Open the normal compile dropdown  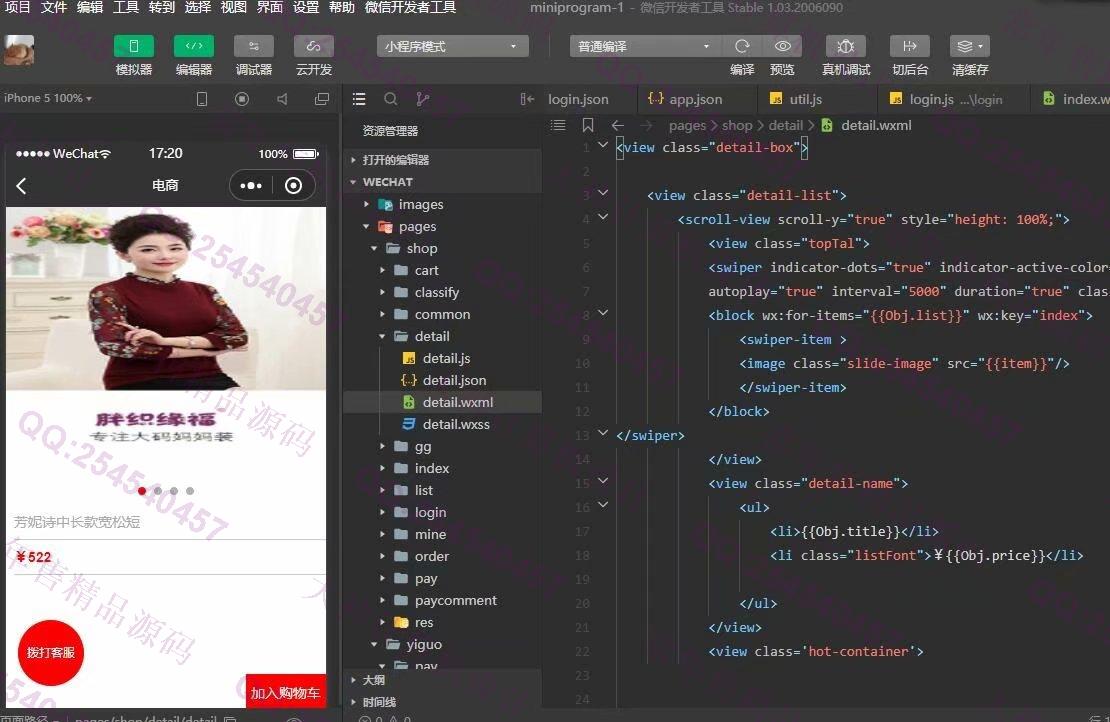(644, 47)
